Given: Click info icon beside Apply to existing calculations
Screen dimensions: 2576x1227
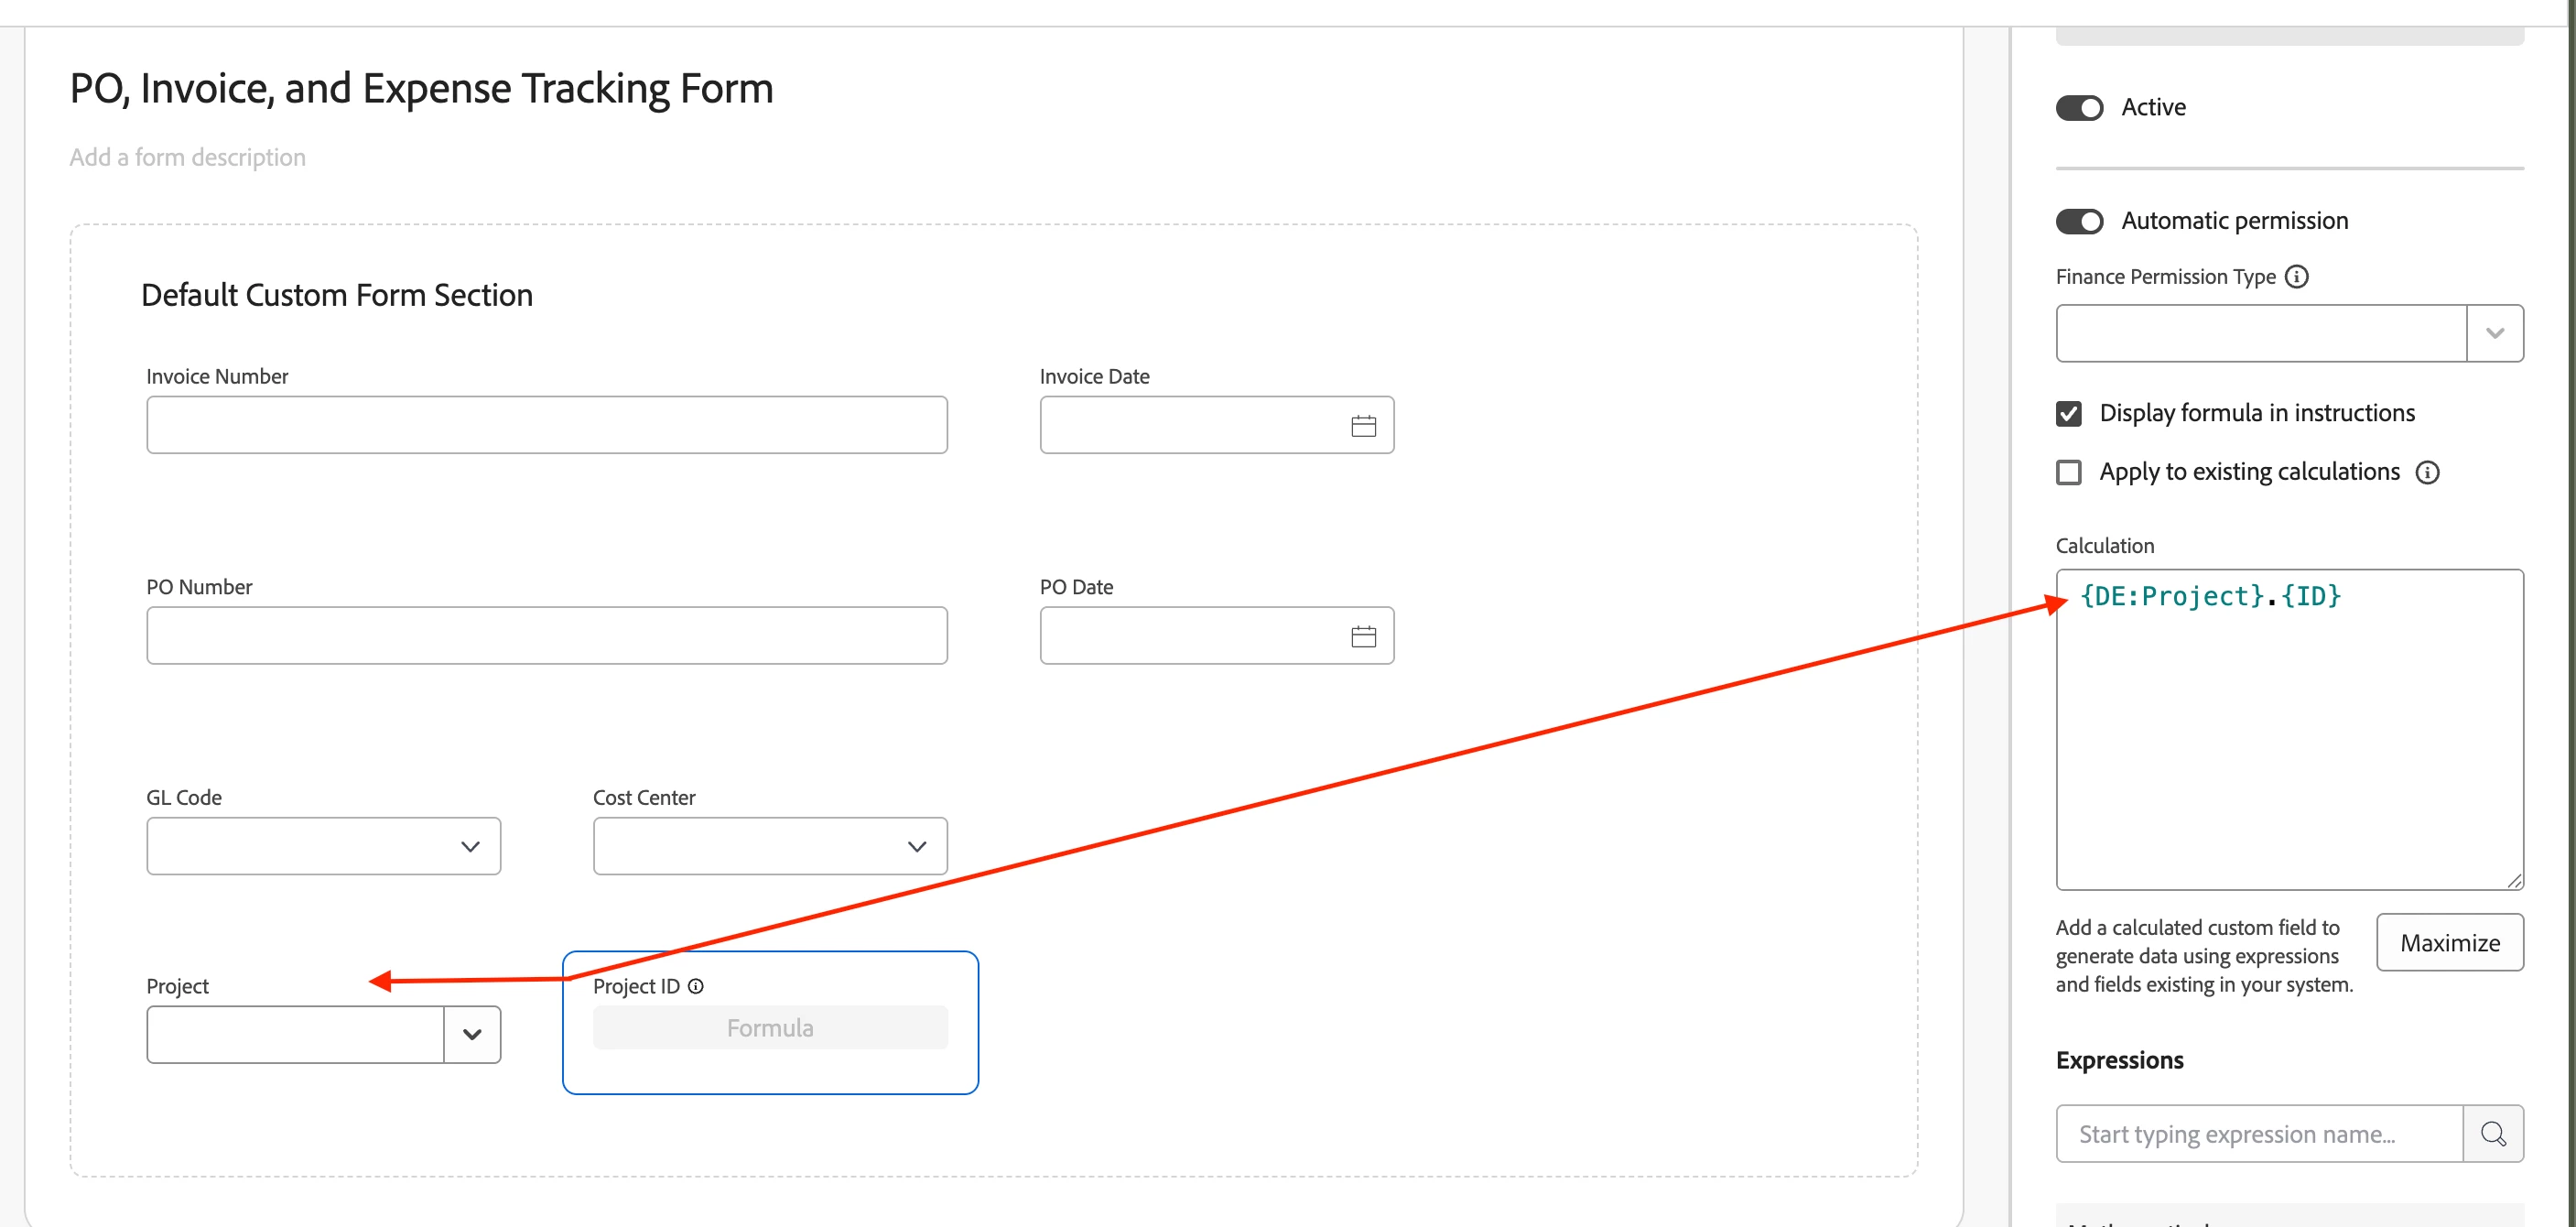Looking at the screenshot, I should [x=2427, y=472].
